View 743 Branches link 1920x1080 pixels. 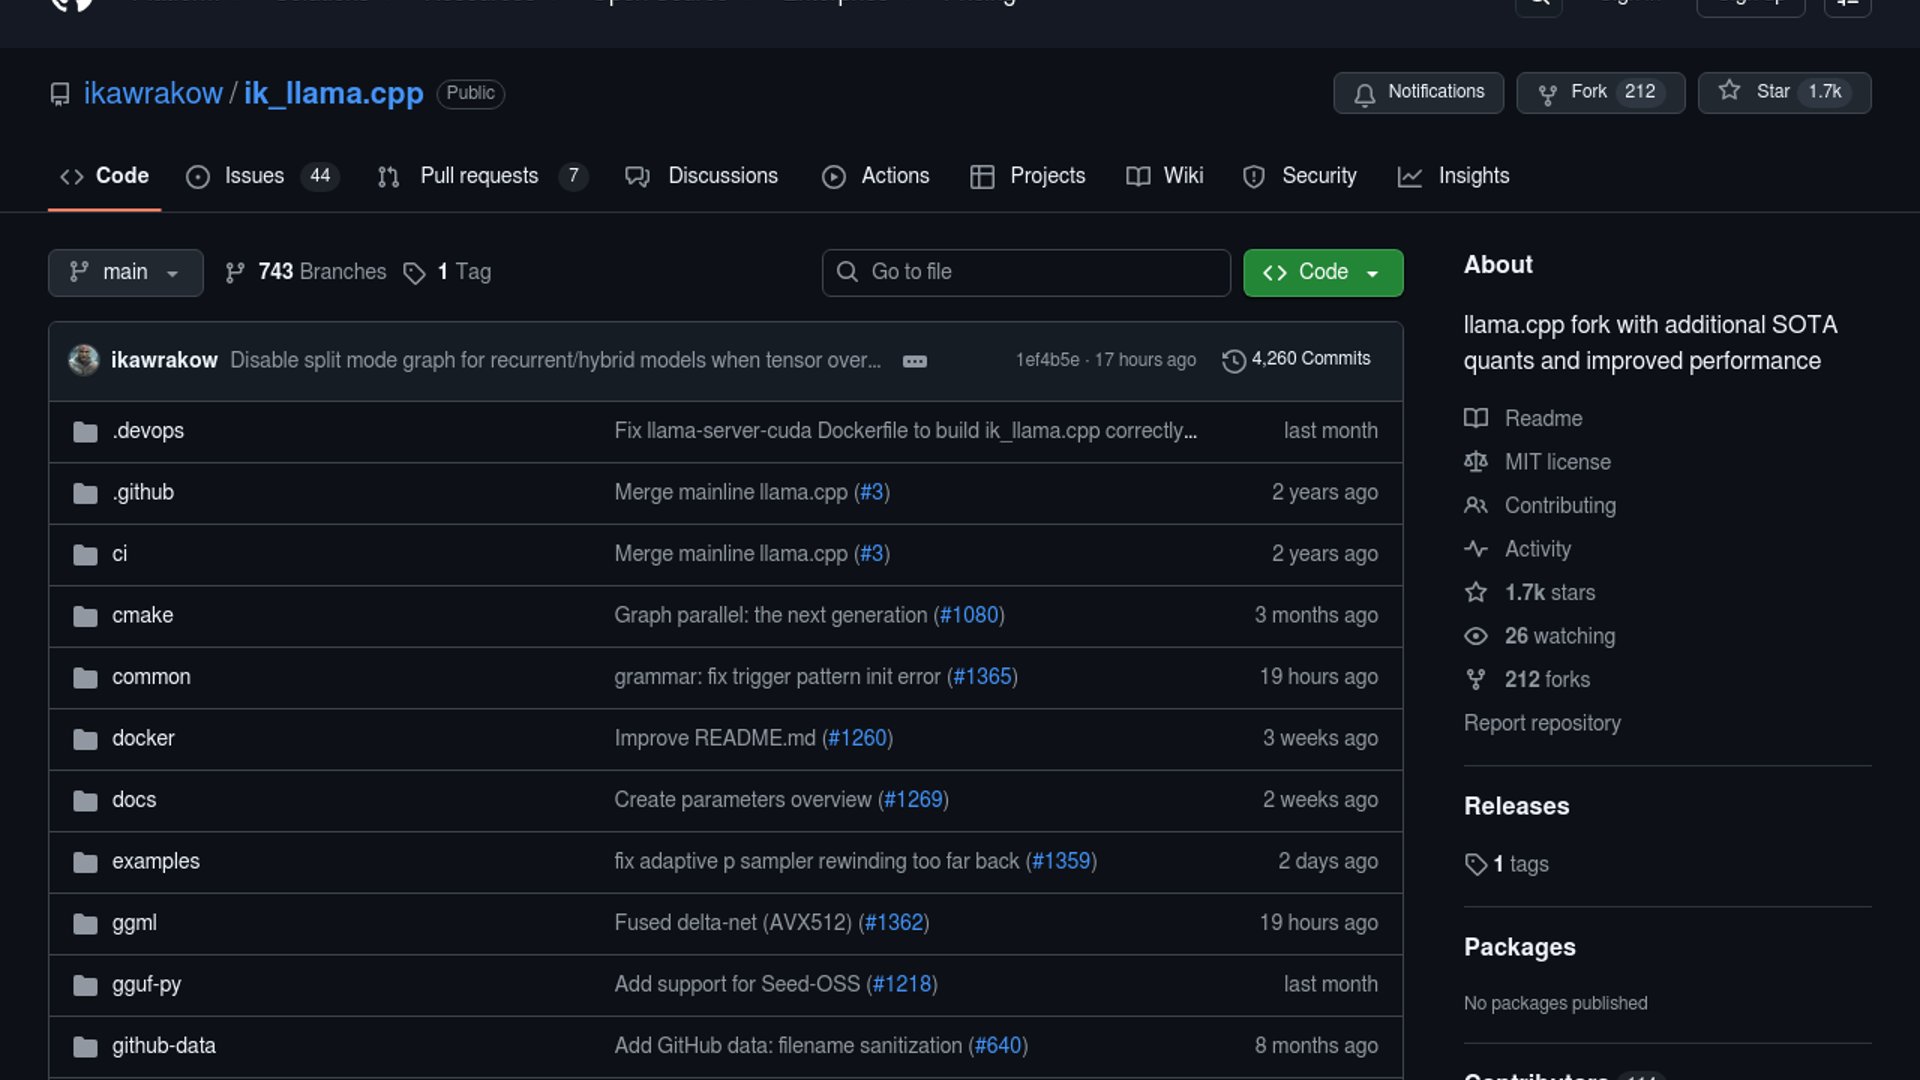[320, 272]
